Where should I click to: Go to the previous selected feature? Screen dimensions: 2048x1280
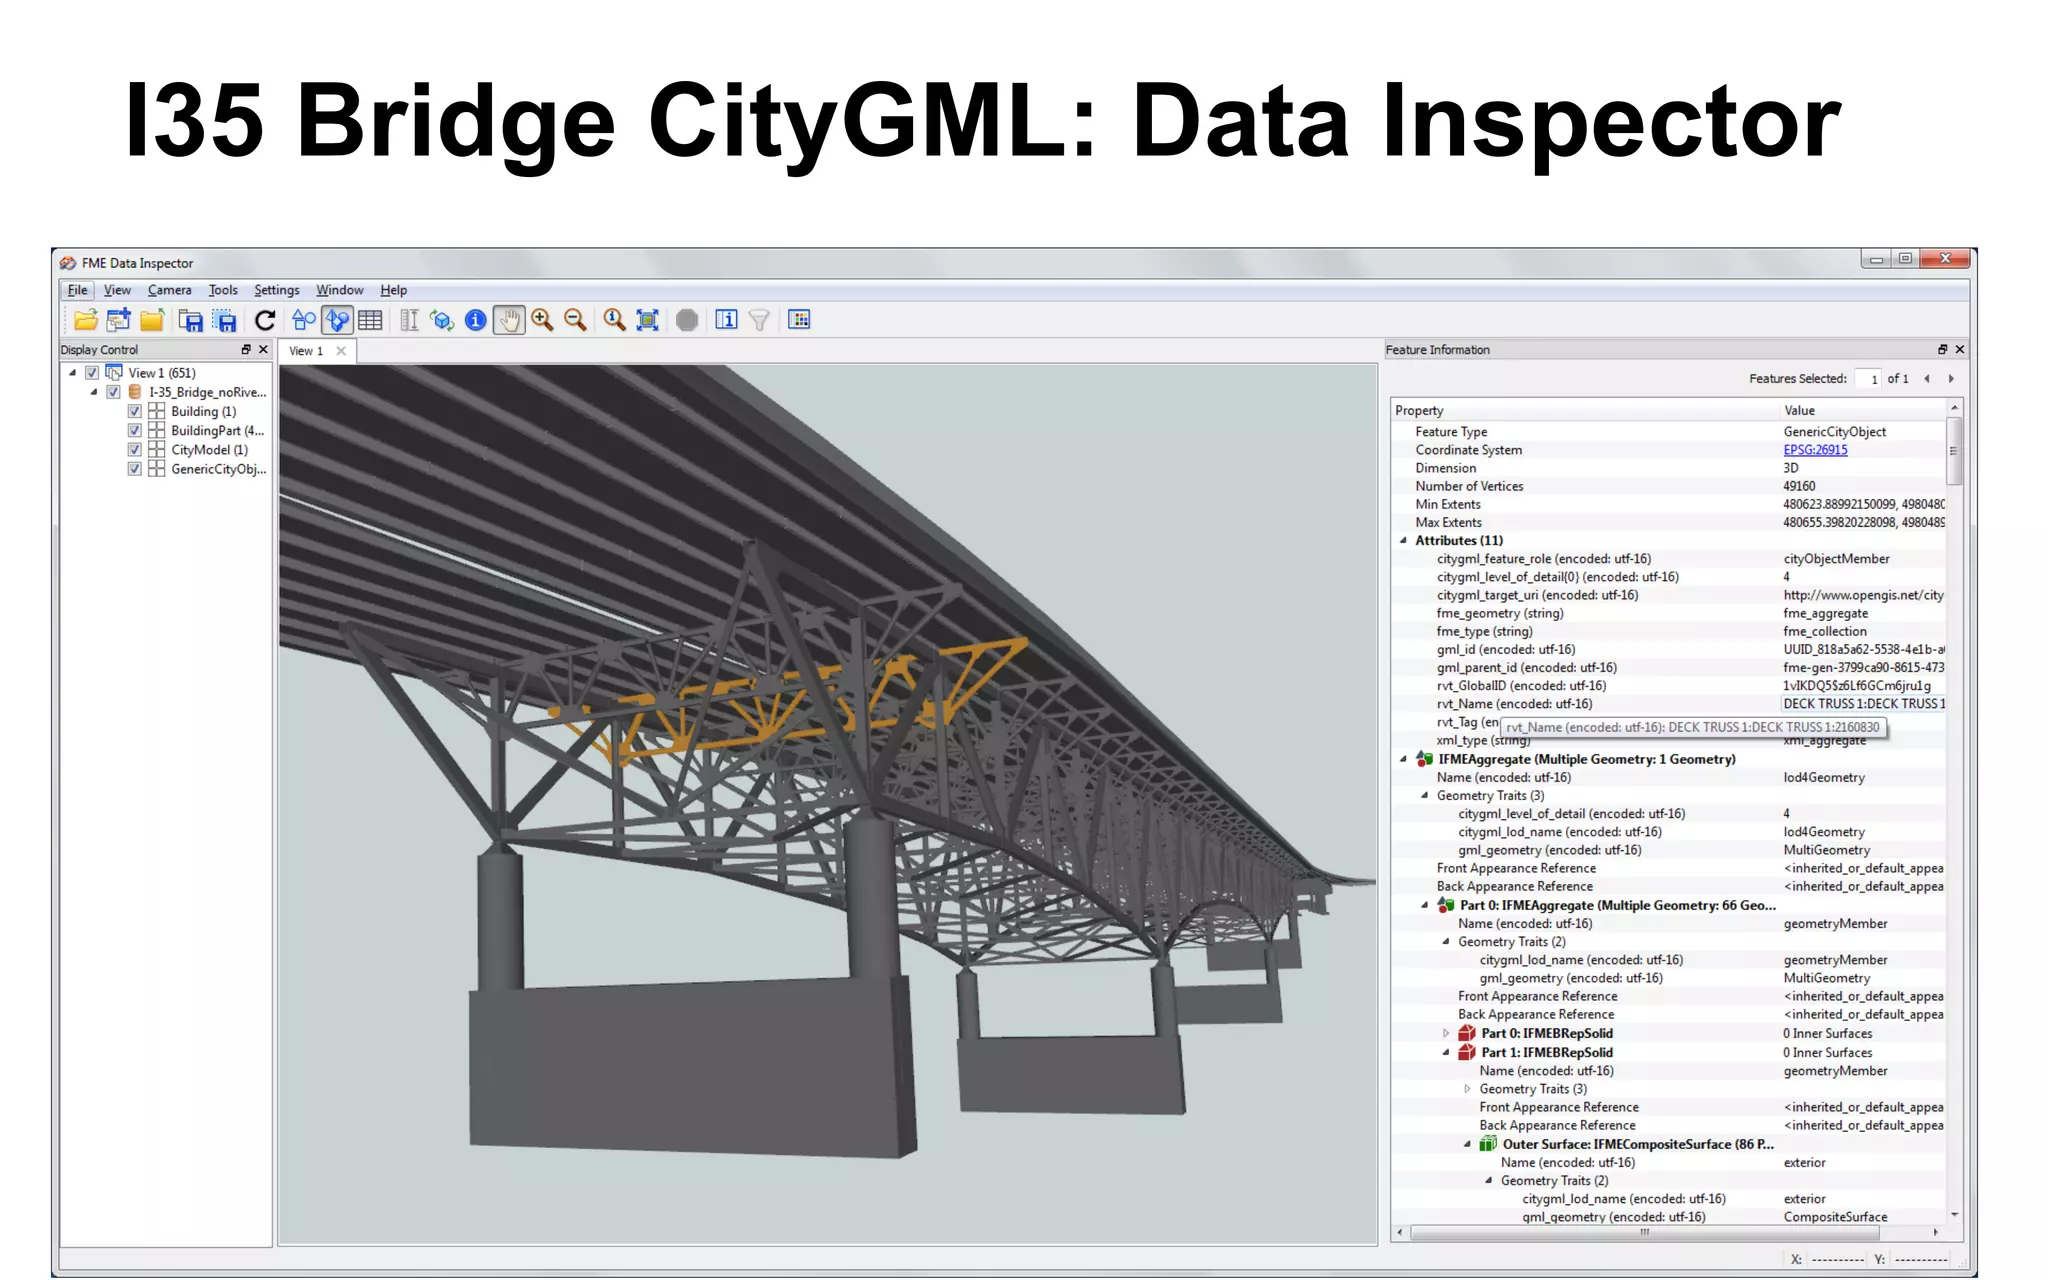pos(1927,379)
